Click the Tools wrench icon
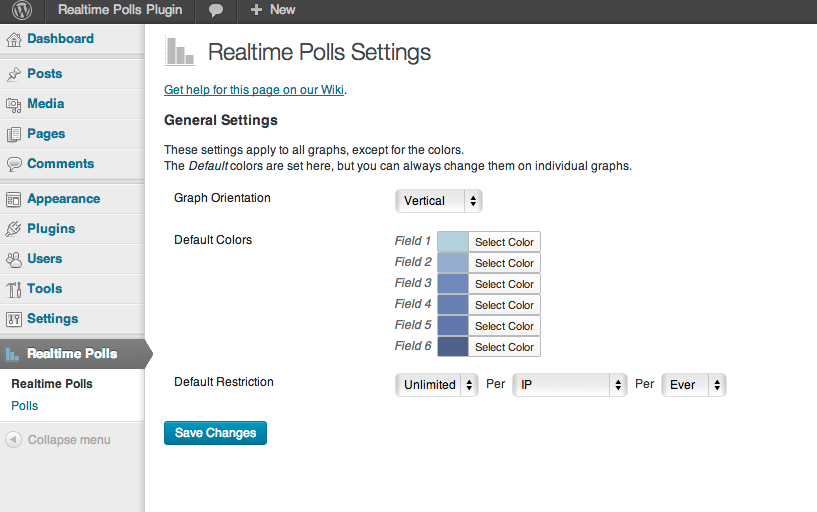Viewport: 817px width, 512px height. (14, 289)
